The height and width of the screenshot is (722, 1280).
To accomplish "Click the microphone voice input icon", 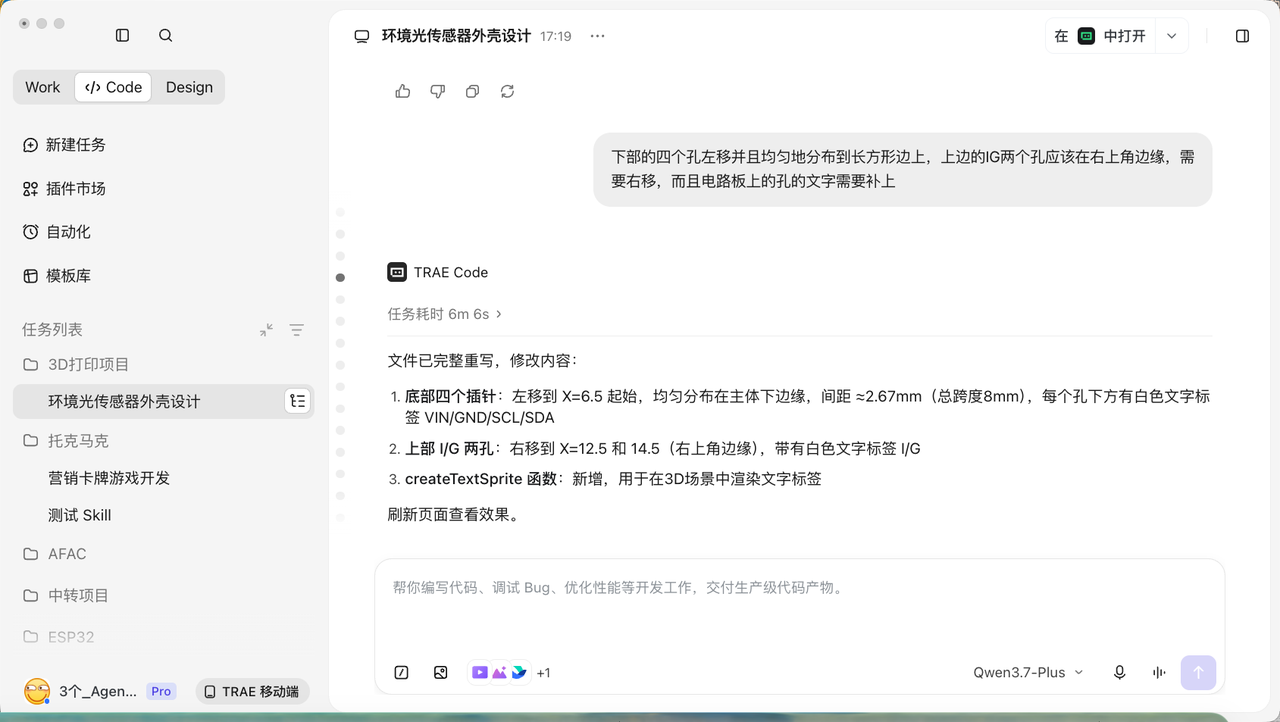I will pyautogui.click(x=1120, y=673).
